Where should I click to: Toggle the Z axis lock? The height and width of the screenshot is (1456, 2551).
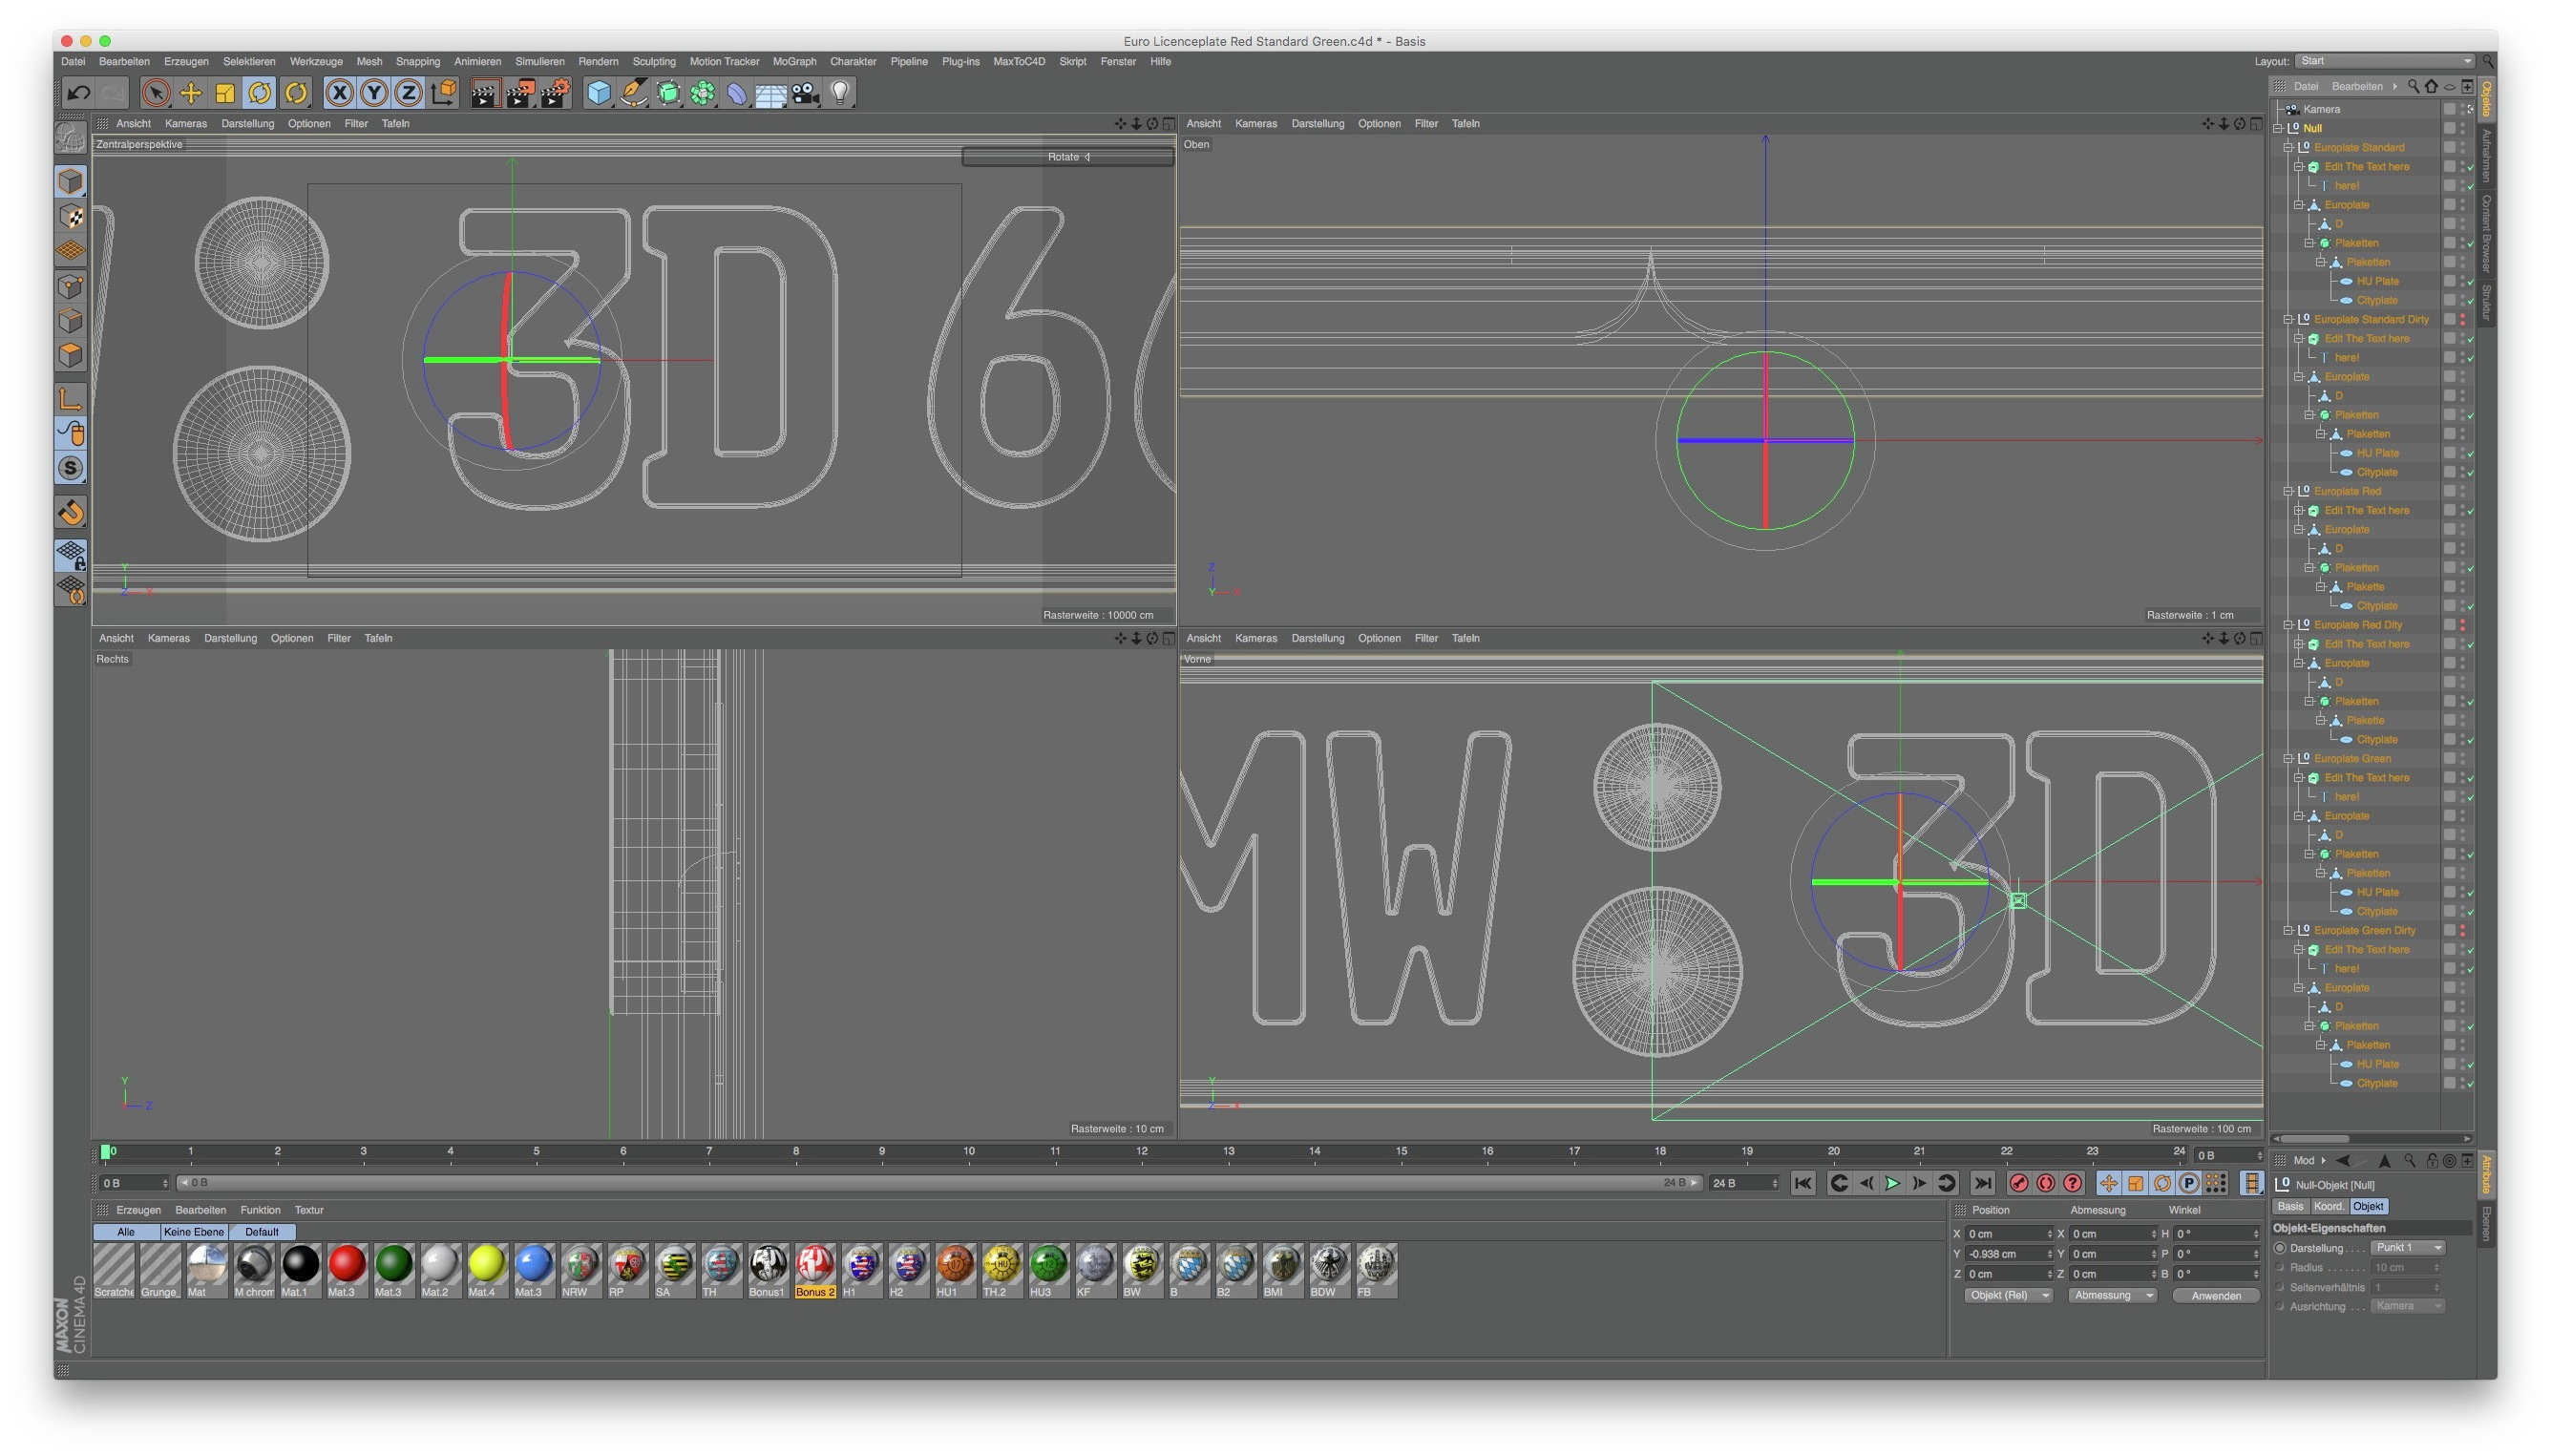click(408, 93)
